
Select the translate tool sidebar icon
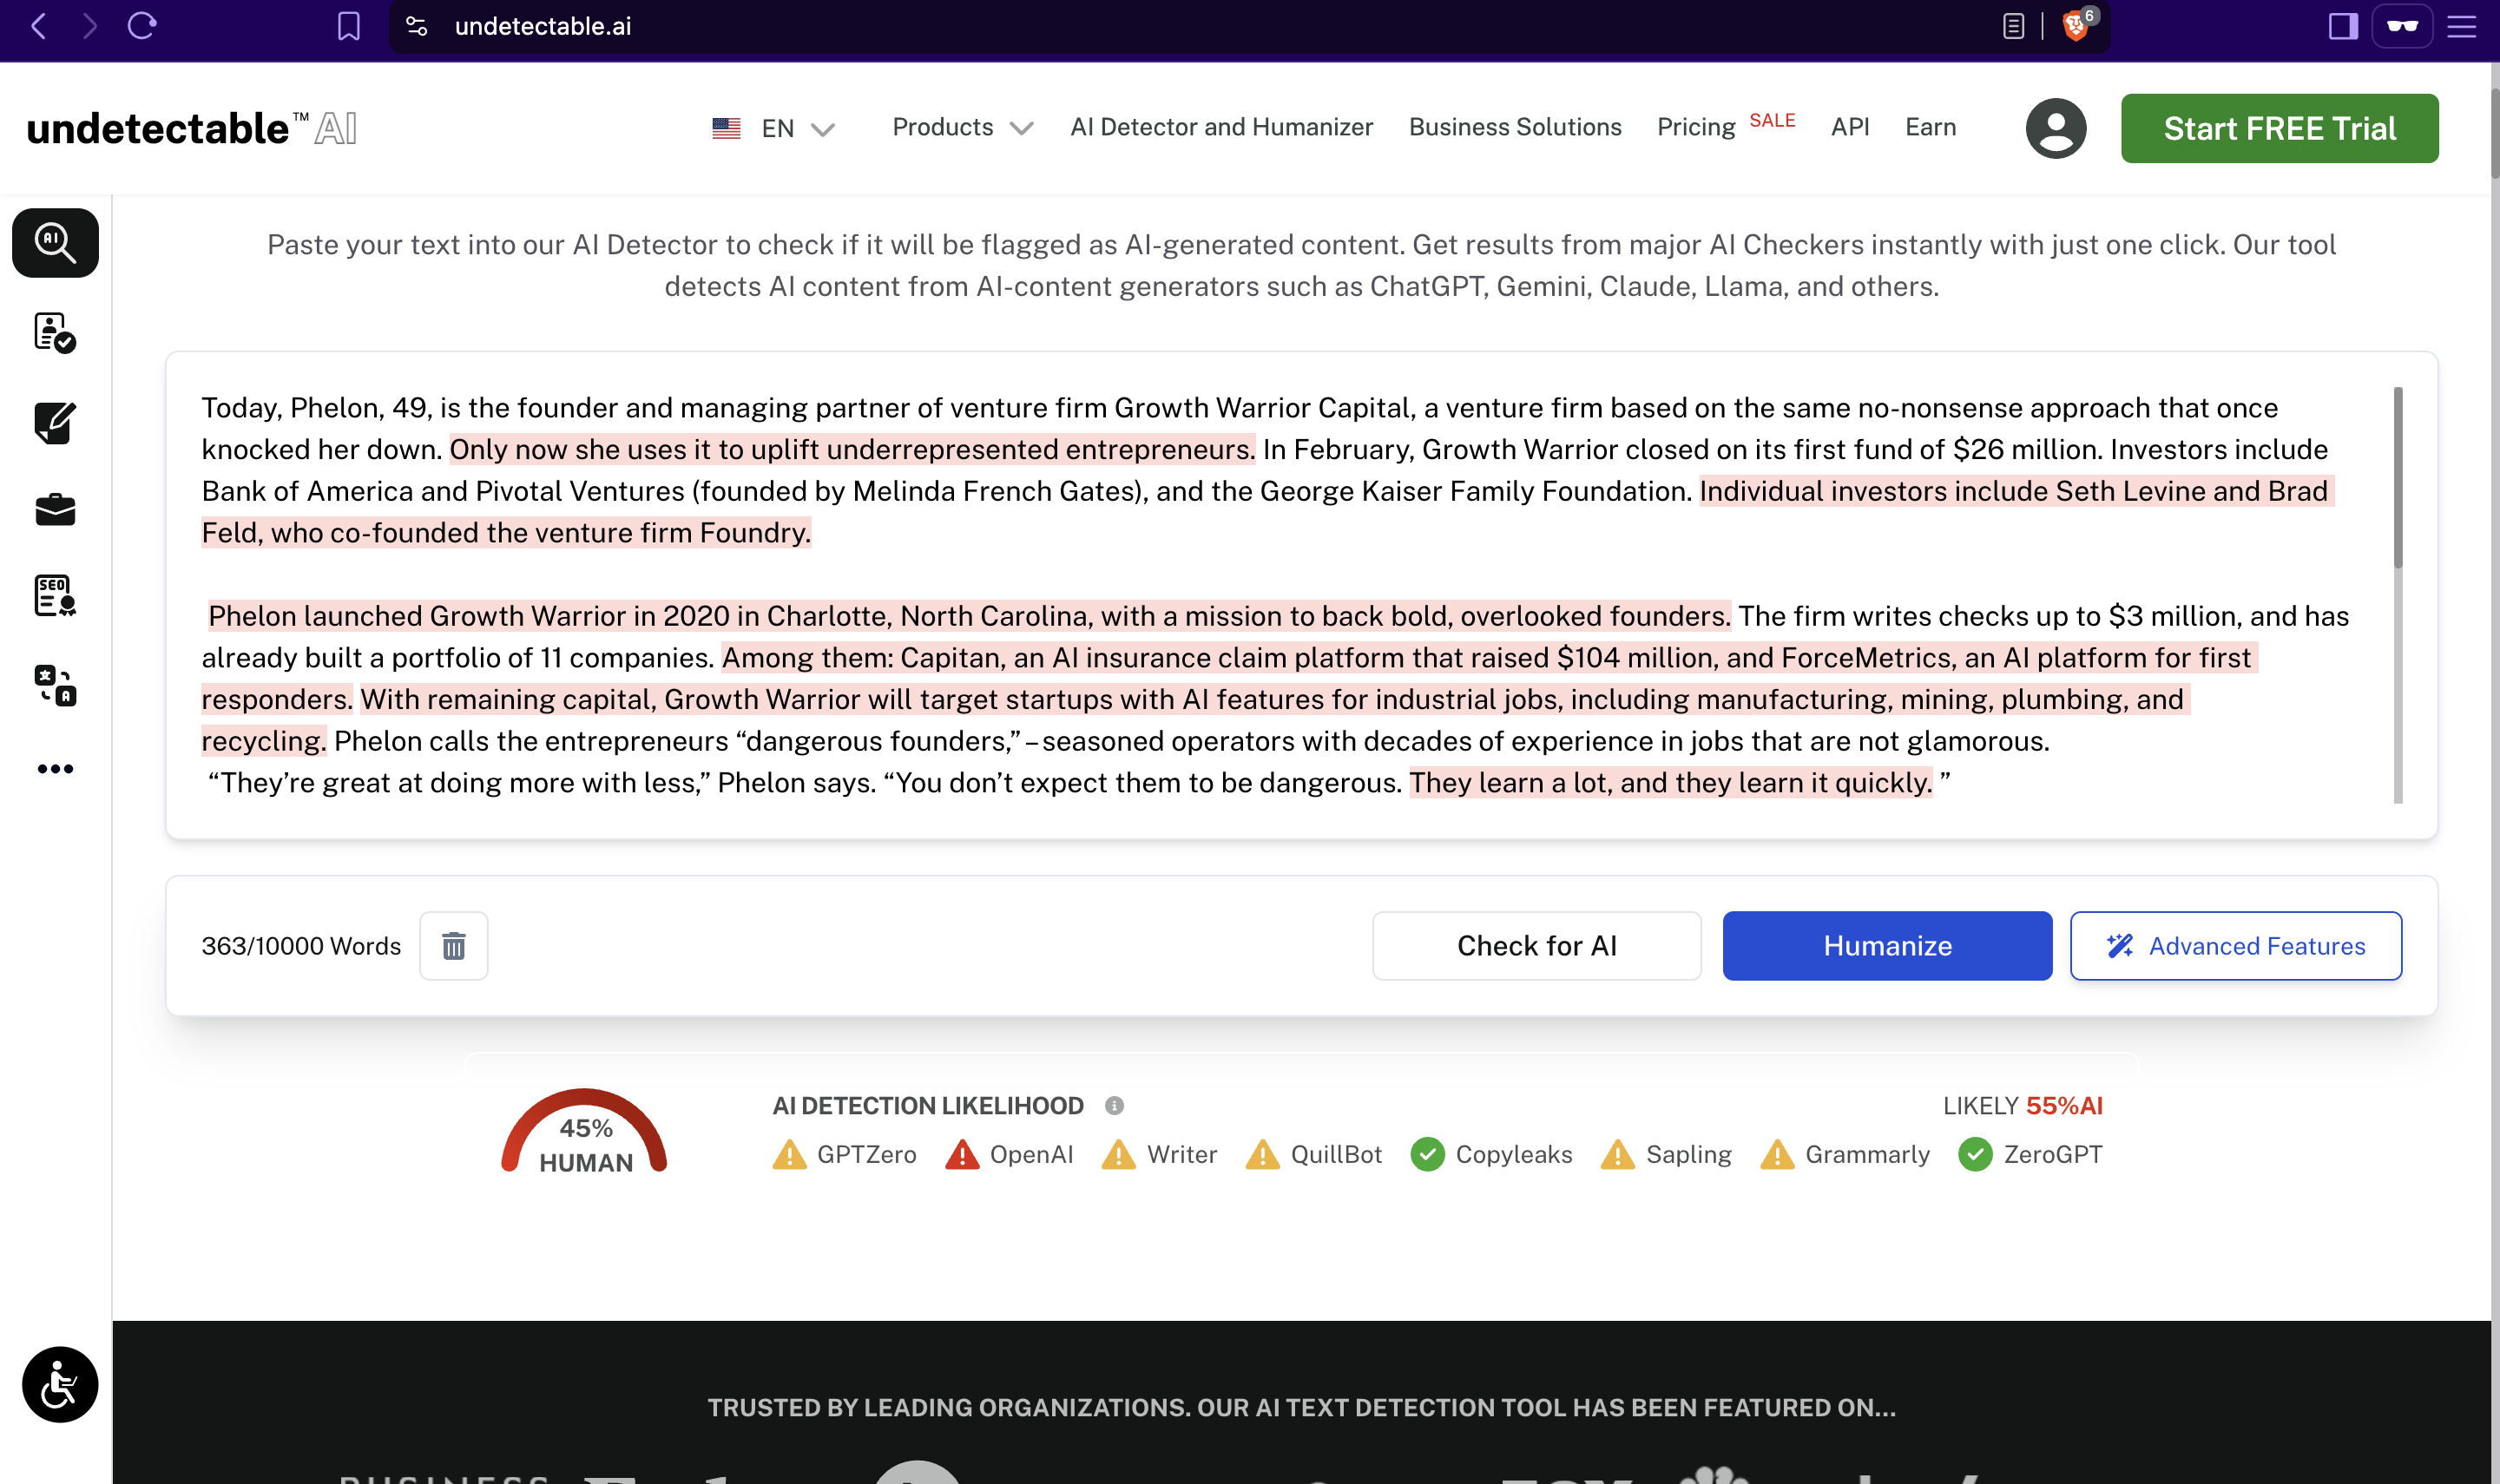click(x=55, y=686)
